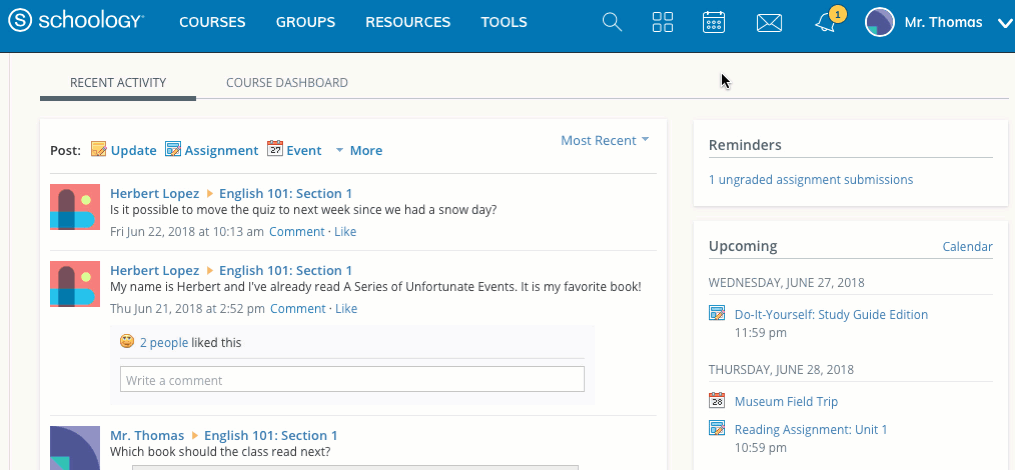This screenshot has width=1015, height=470.
Task: Open the search magnifier icon
Action: pyautogui.click(x=612, y=22)
